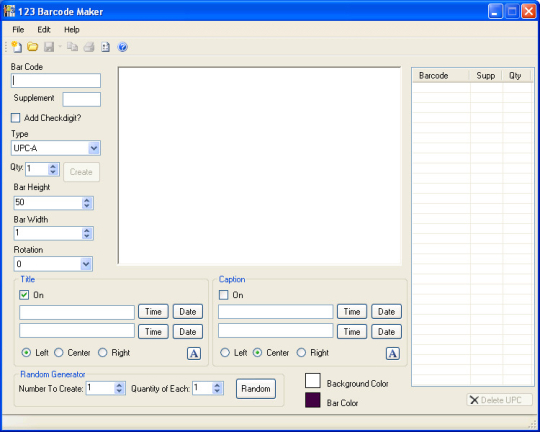Screen dimensions: 540x432
Task: Insert Time in second Title line
Action: pos(153,331)
